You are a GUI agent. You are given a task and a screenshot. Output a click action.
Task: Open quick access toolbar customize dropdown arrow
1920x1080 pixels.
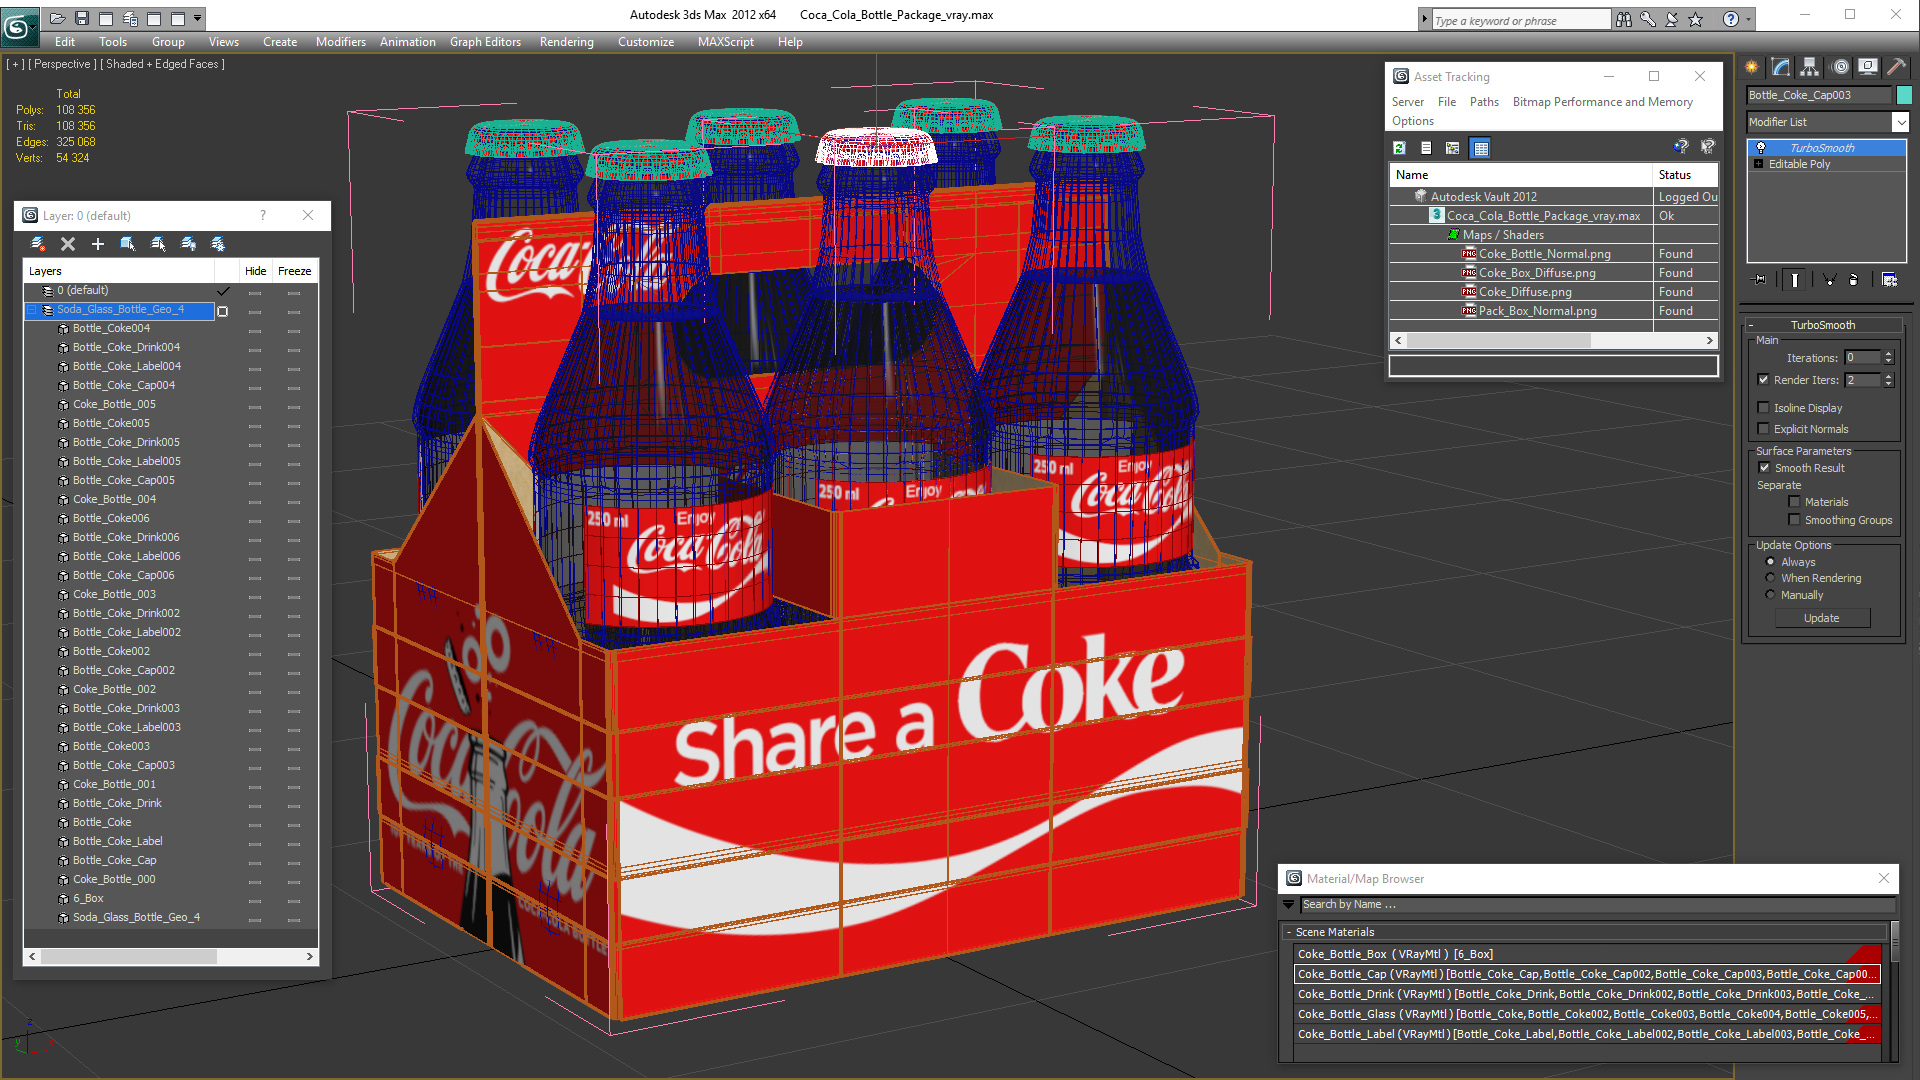tap(198, 18)
